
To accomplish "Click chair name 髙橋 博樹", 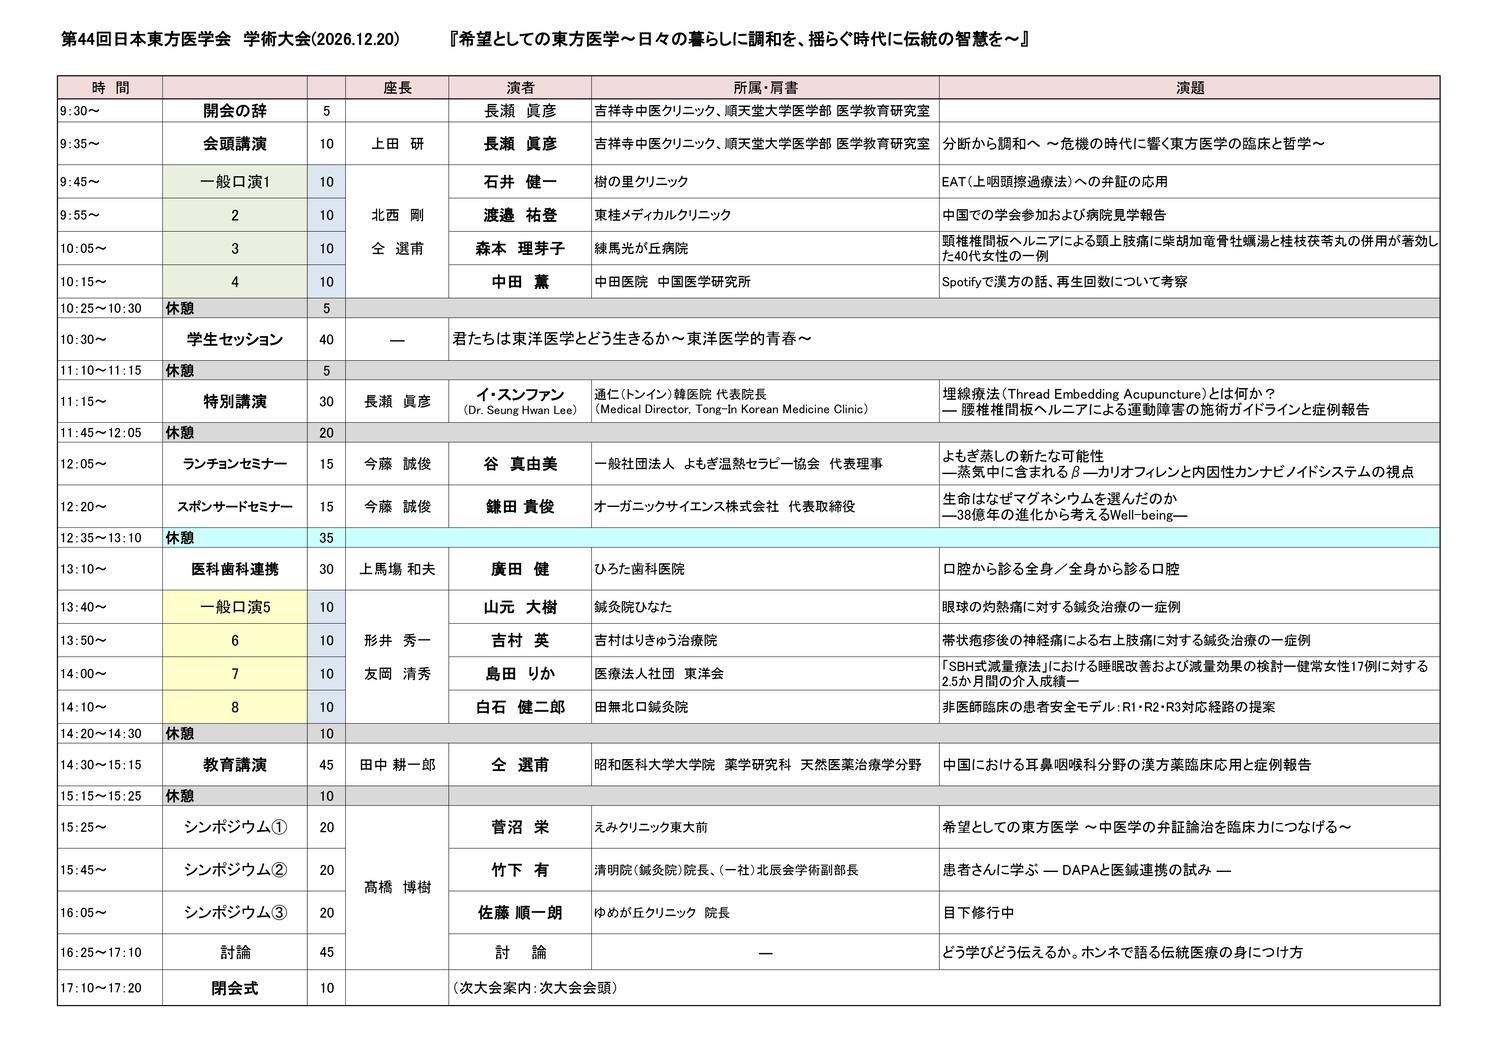I will click(397, 887).
